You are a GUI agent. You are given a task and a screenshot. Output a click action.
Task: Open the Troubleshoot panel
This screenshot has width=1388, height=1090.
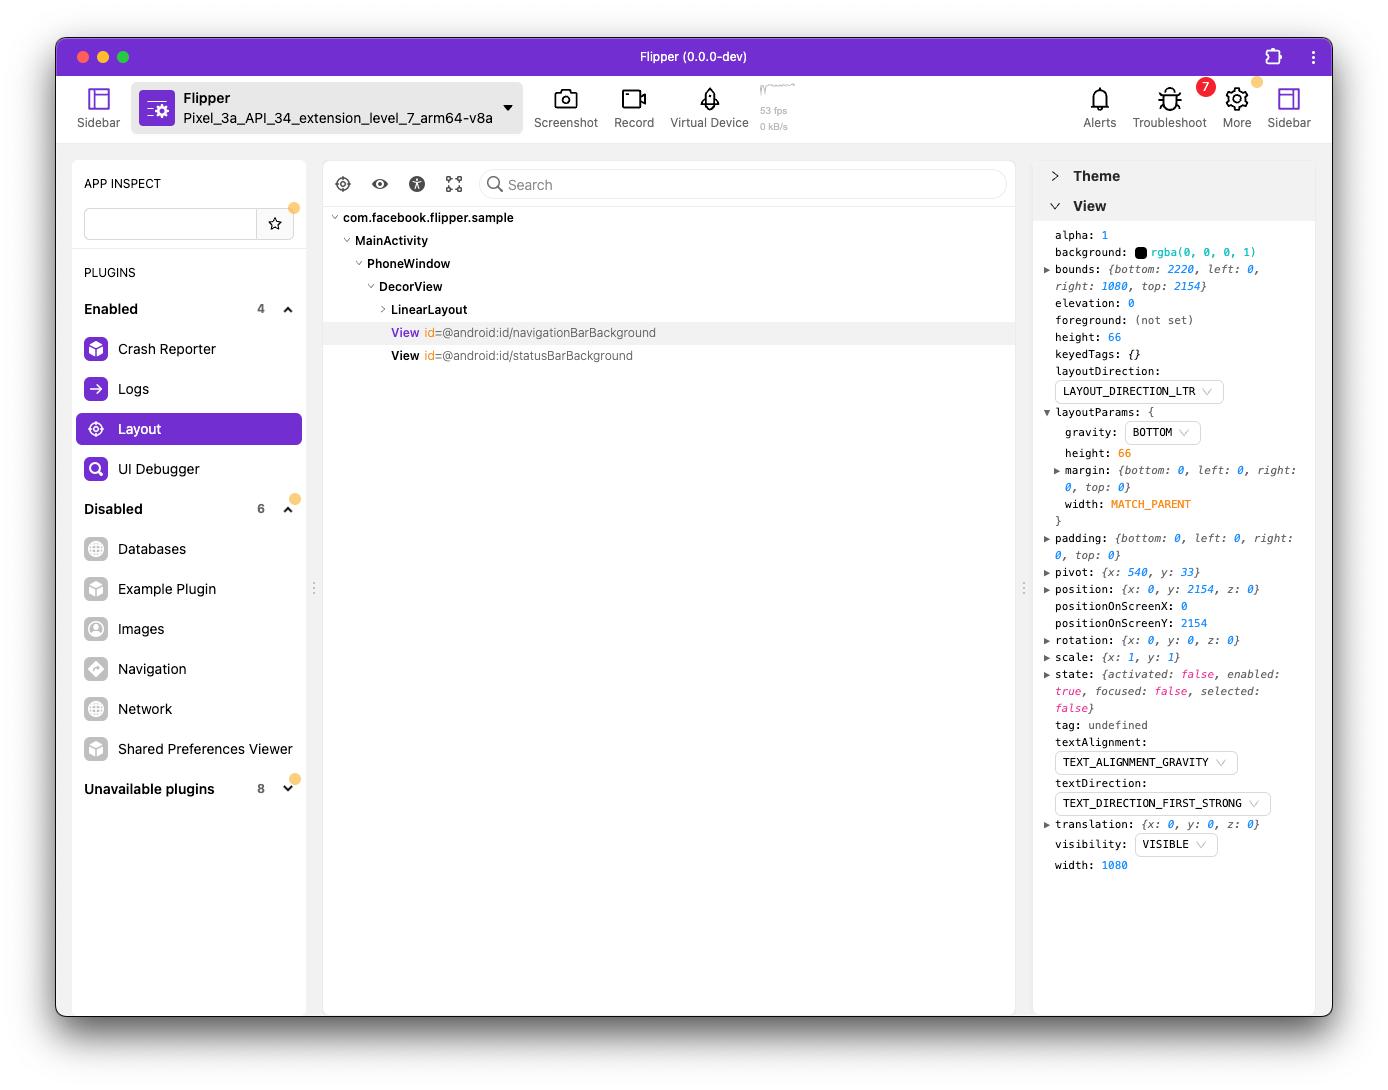[1169, 108]
